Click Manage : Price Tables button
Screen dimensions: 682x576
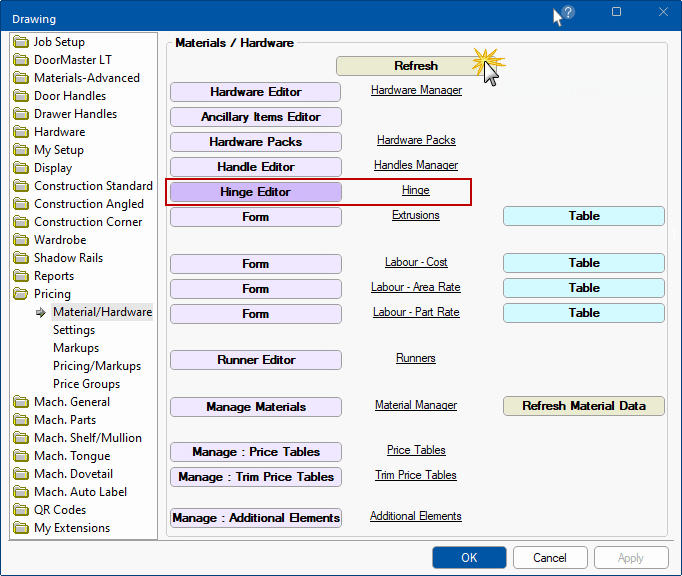[x=256, y=452]
